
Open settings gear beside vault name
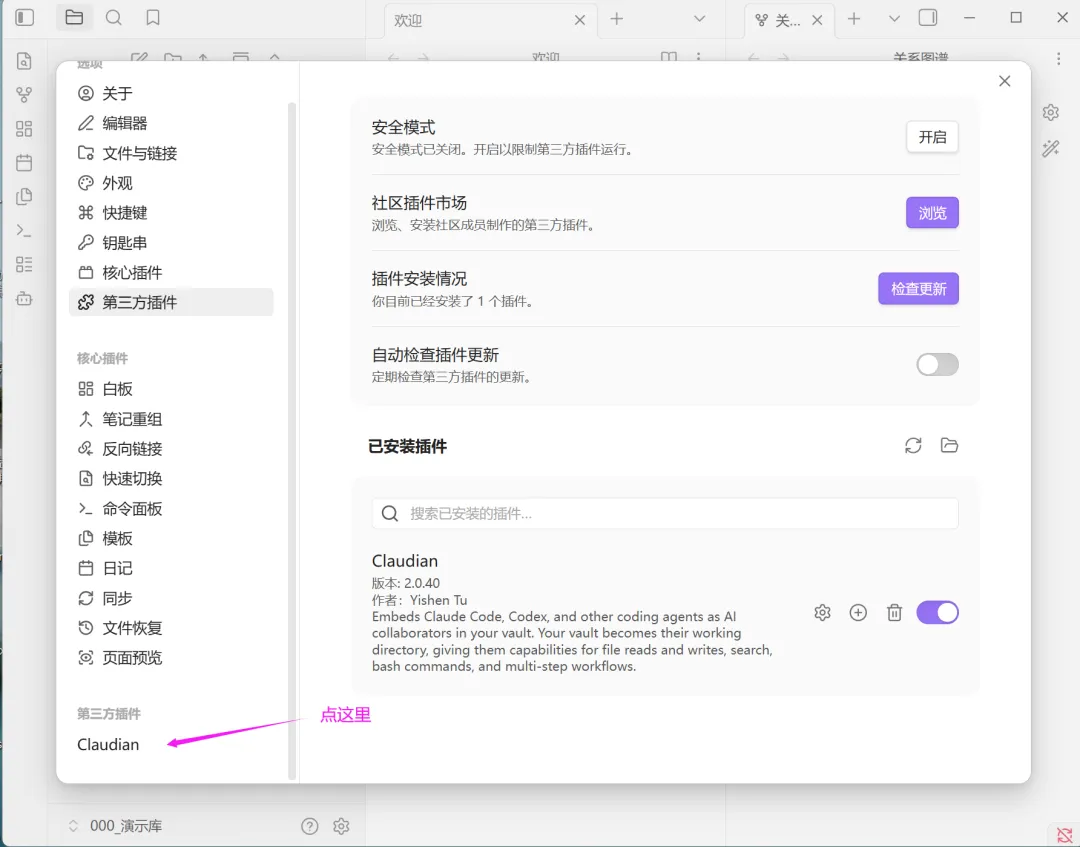[342, 826]
